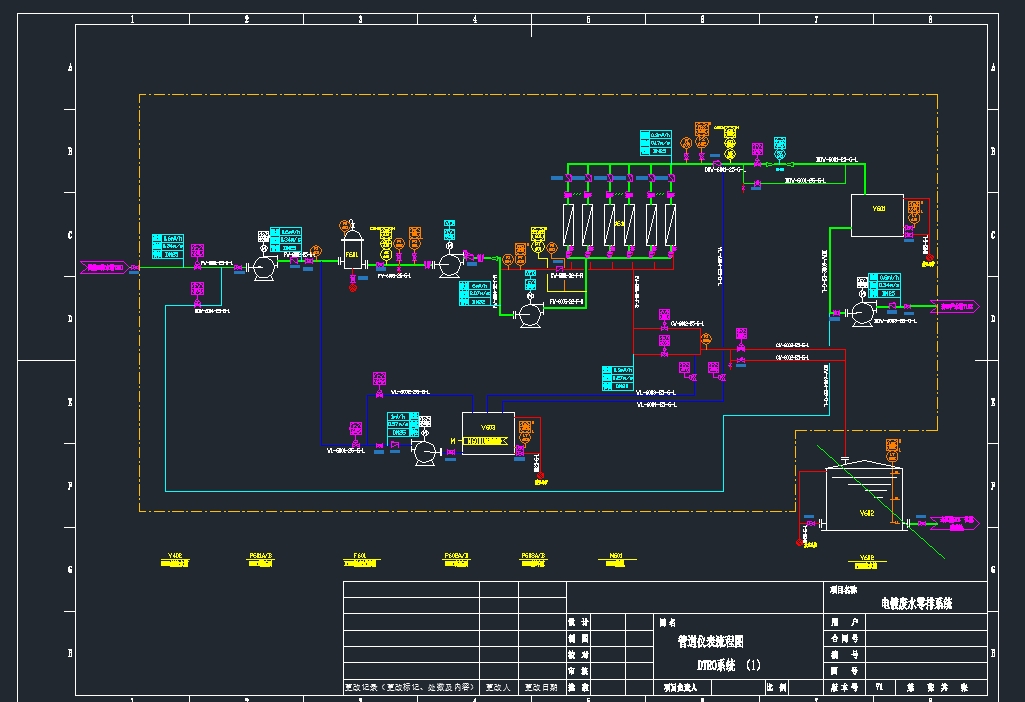Screen dimensions: 1025x702
Task: Click the yellow legend label below tank V602
Action: tap(866, 561)
